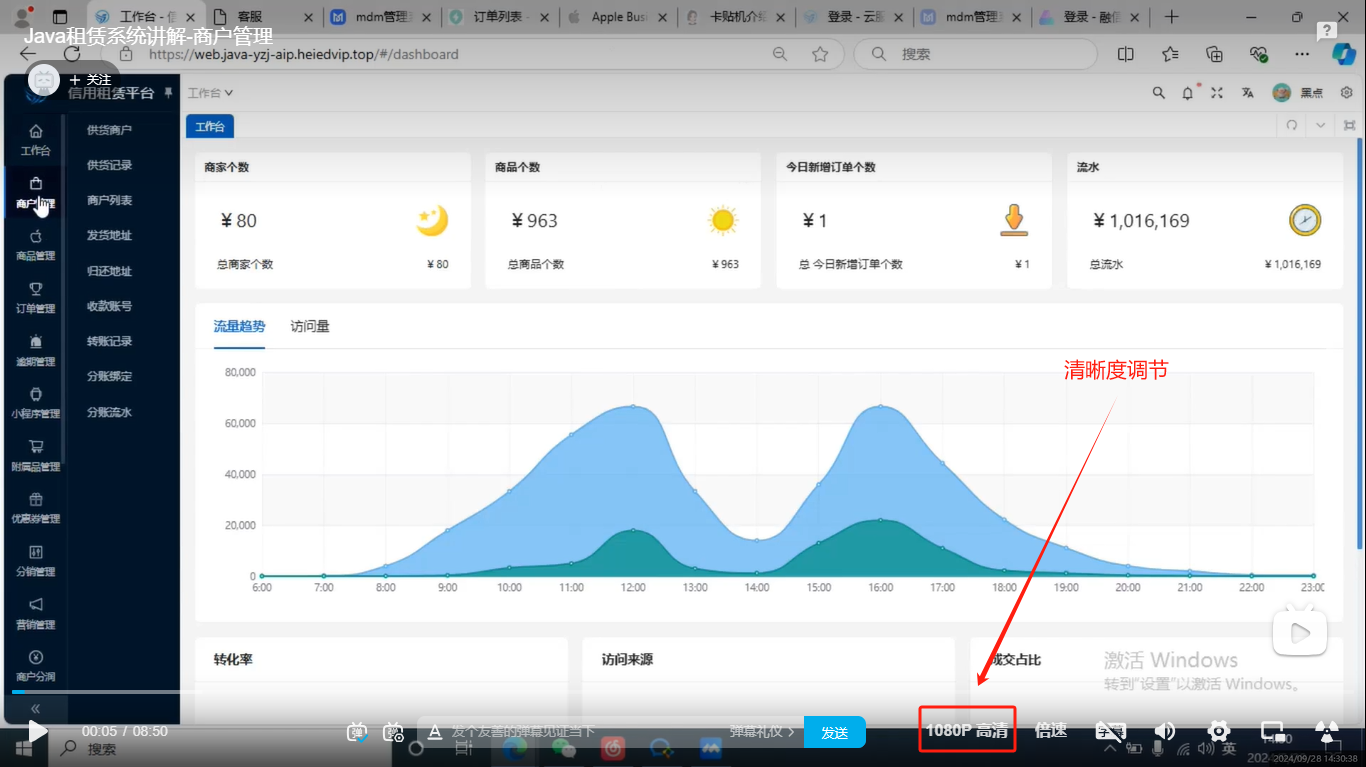Open 优惠券管理 in the sidebar
Image resolution: width=1366 pixels, height=767 pixels.
tap(35, 508)
